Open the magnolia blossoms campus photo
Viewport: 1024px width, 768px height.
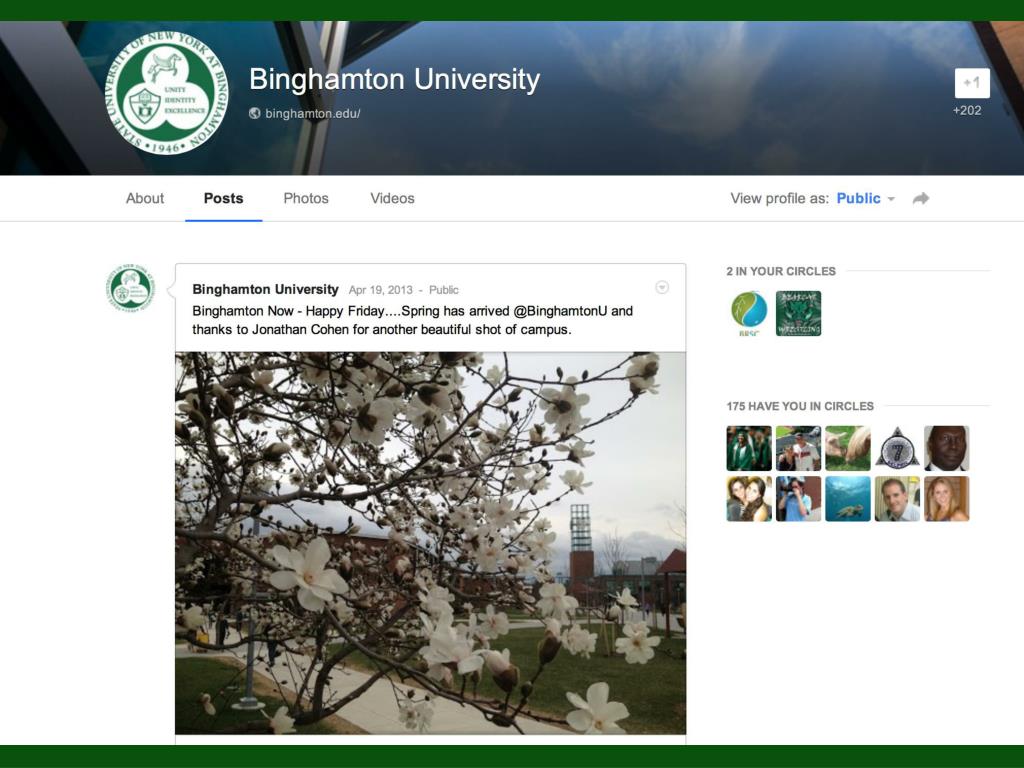430,543
